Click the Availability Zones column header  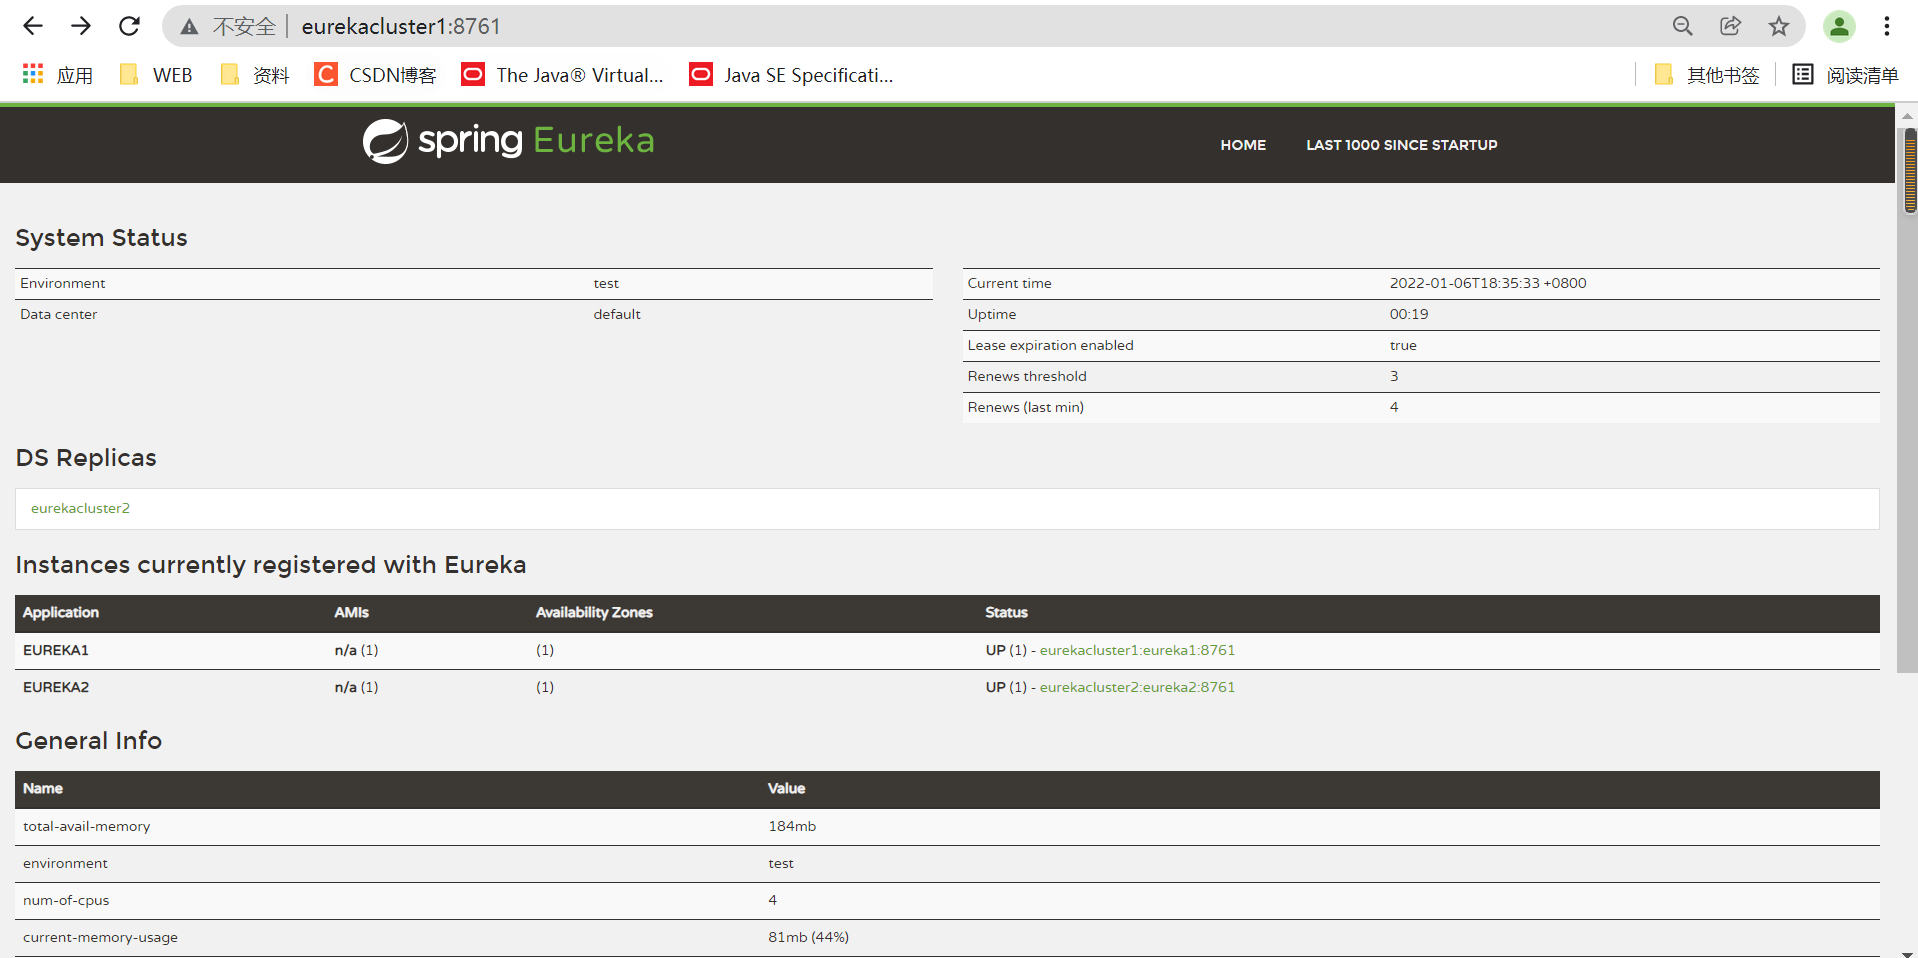[x=594, y=612]
